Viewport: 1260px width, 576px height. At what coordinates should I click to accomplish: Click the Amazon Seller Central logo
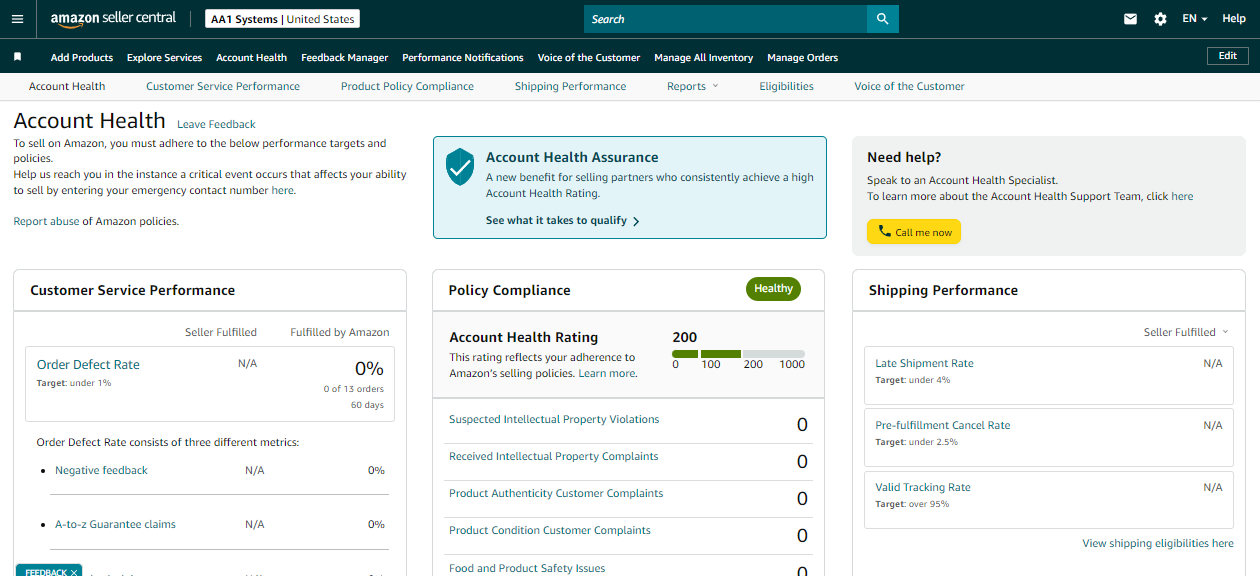(x=113, y=19)
